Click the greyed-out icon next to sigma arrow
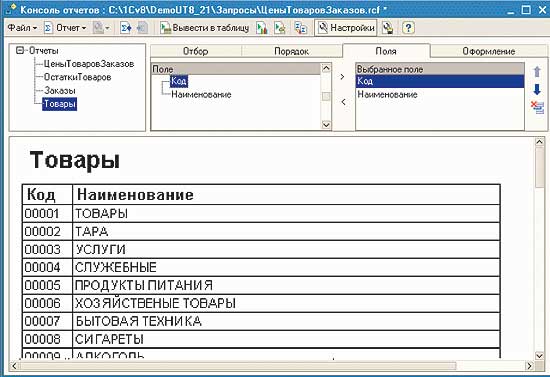This screenshot has width=550, height=377. (142, 28)
